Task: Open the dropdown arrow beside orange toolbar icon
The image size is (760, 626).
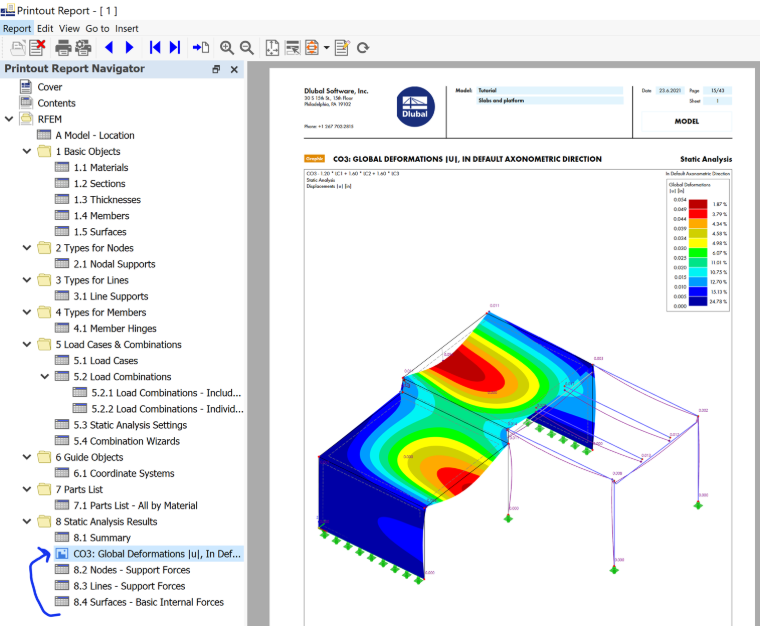Action: (326, 47)
